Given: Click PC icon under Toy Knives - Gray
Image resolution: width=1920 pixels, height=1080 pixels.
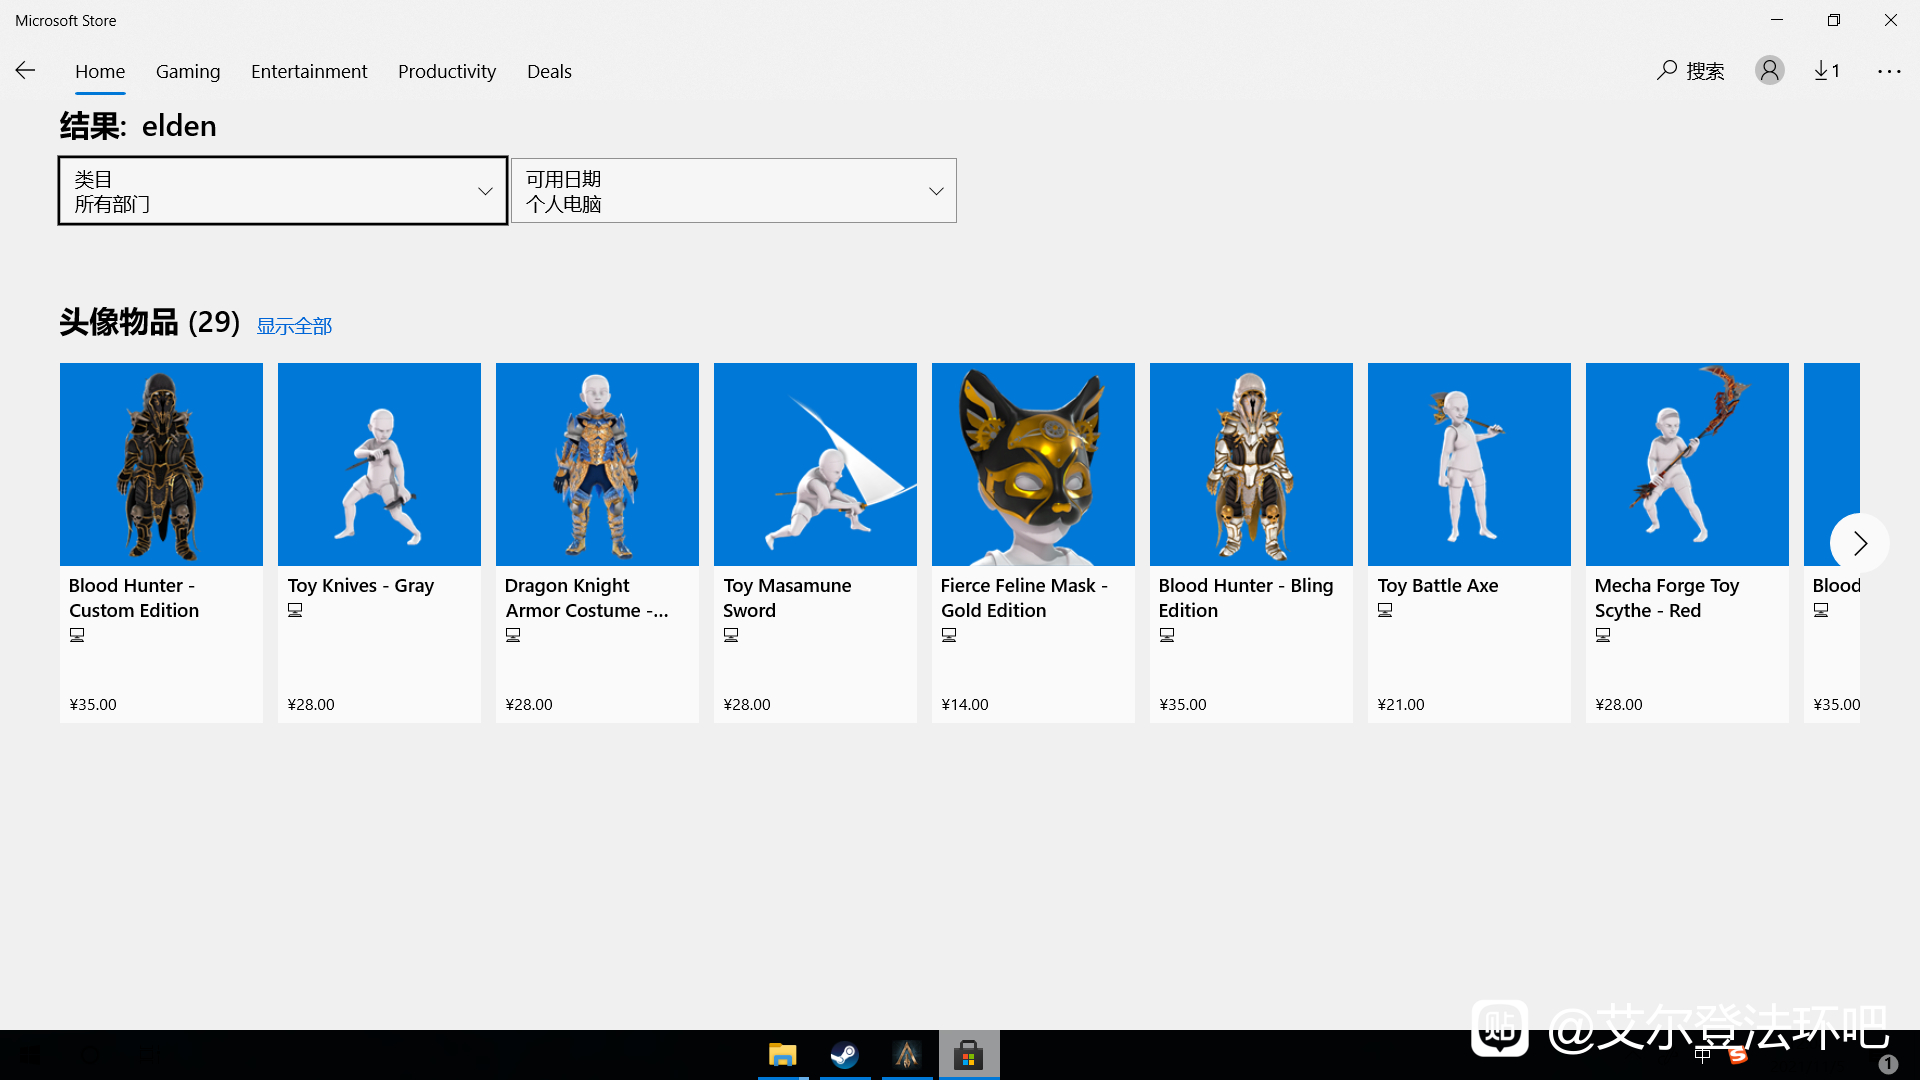Looking at the screenshot, I should (x=295, y=610).
